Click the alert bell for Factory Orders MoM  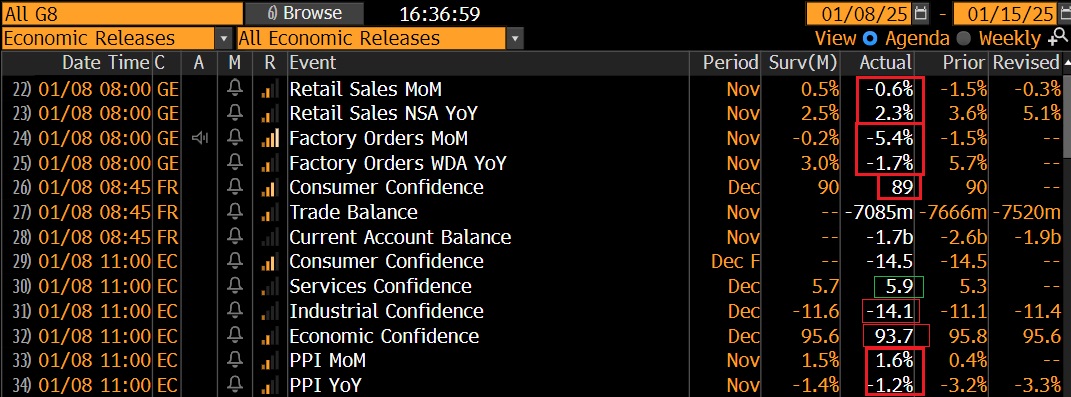235,138
